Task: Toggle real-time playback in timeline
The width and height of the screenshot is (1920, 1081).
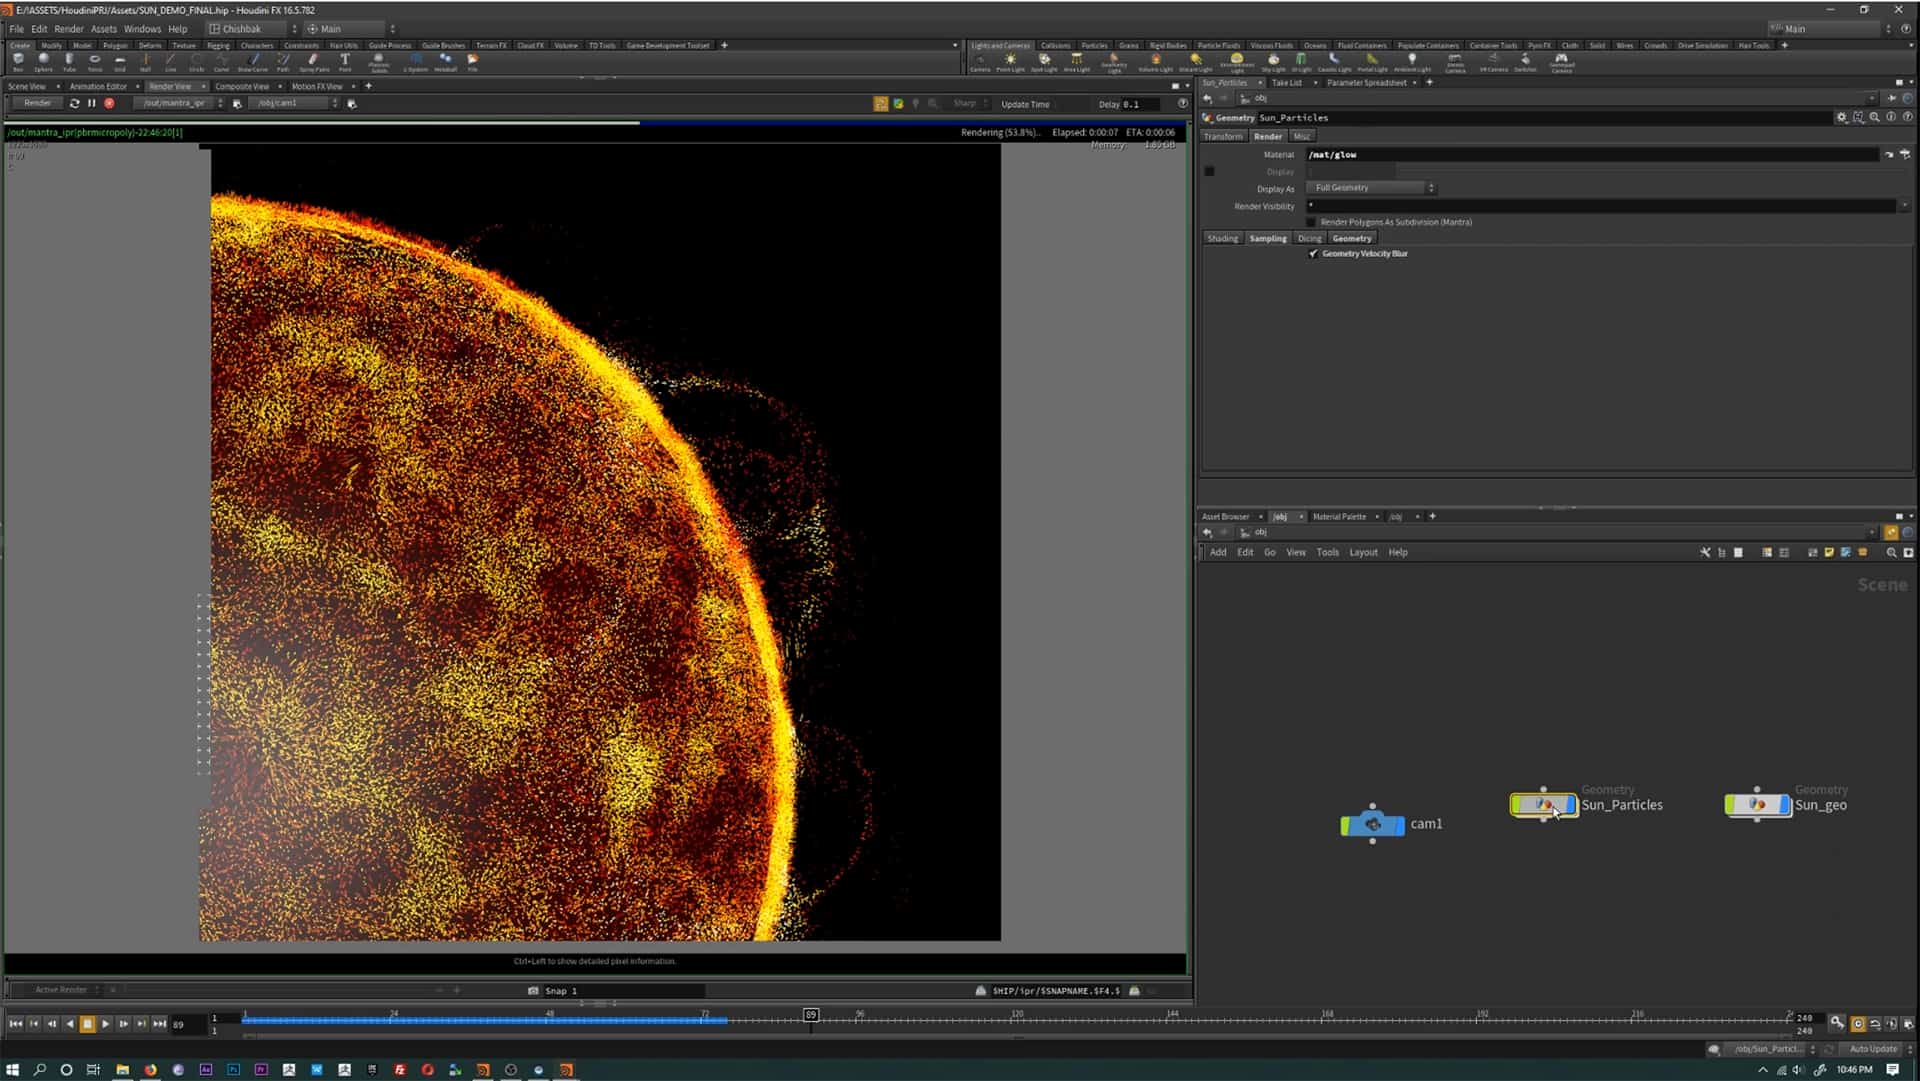Action: click(1858, 1023)
